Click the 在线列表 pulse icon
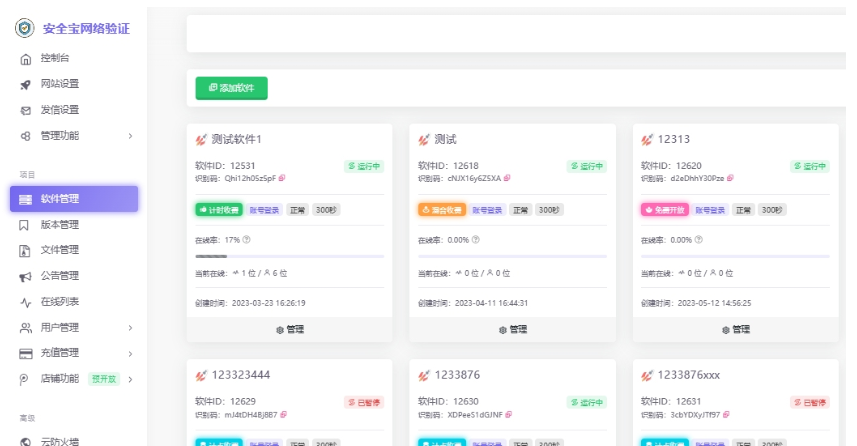 click(x=26, y=302)
